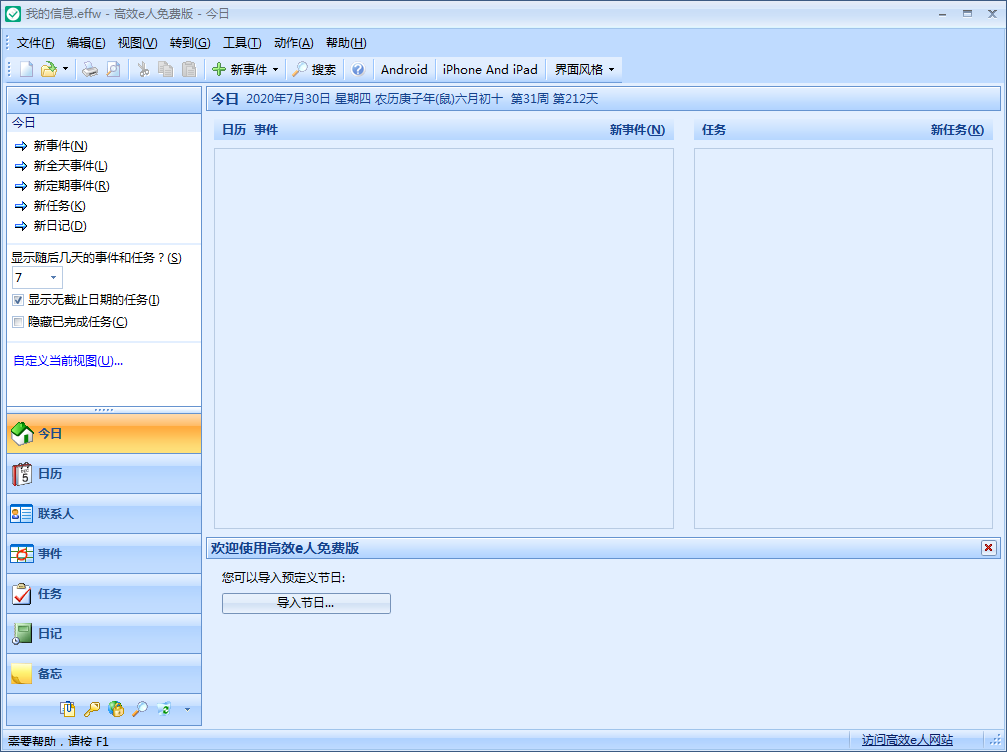Open the 文件(F) menu
This screenshot has width=1007, height=752.
coord(35,43)
